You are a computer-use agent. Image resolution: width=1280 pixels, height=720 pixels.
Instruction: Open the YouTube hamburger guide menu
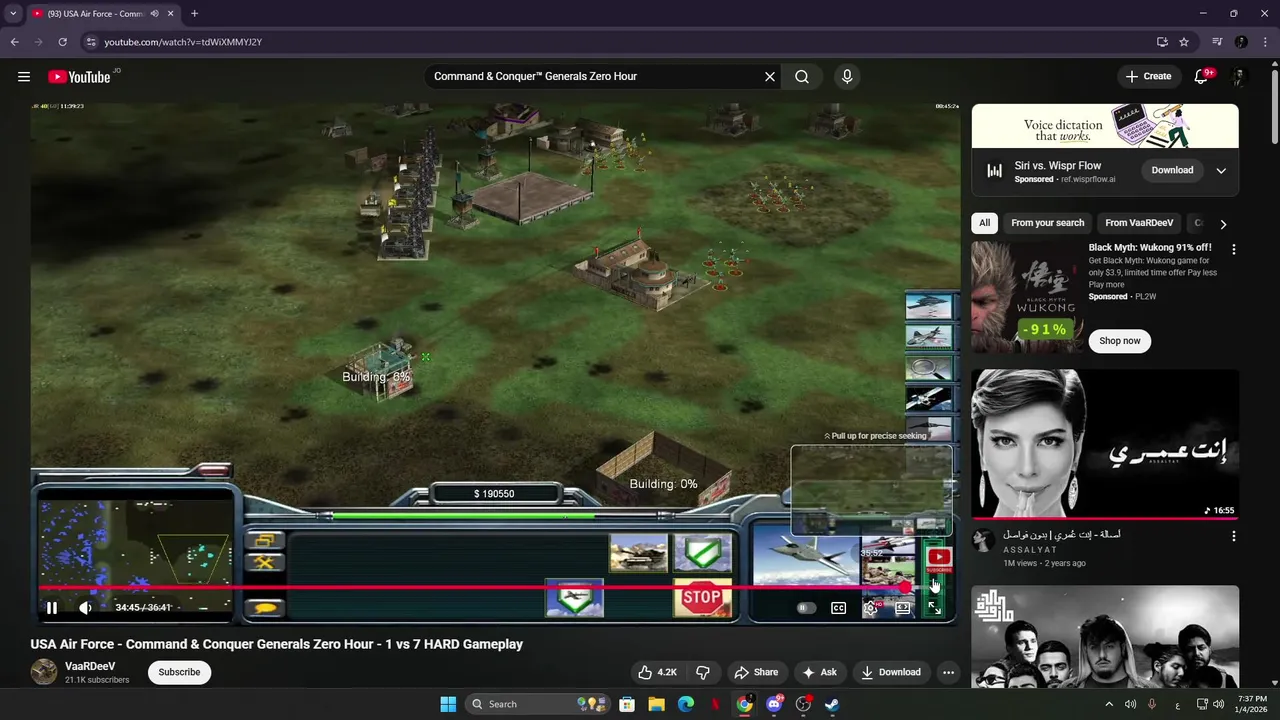(24, 76)
